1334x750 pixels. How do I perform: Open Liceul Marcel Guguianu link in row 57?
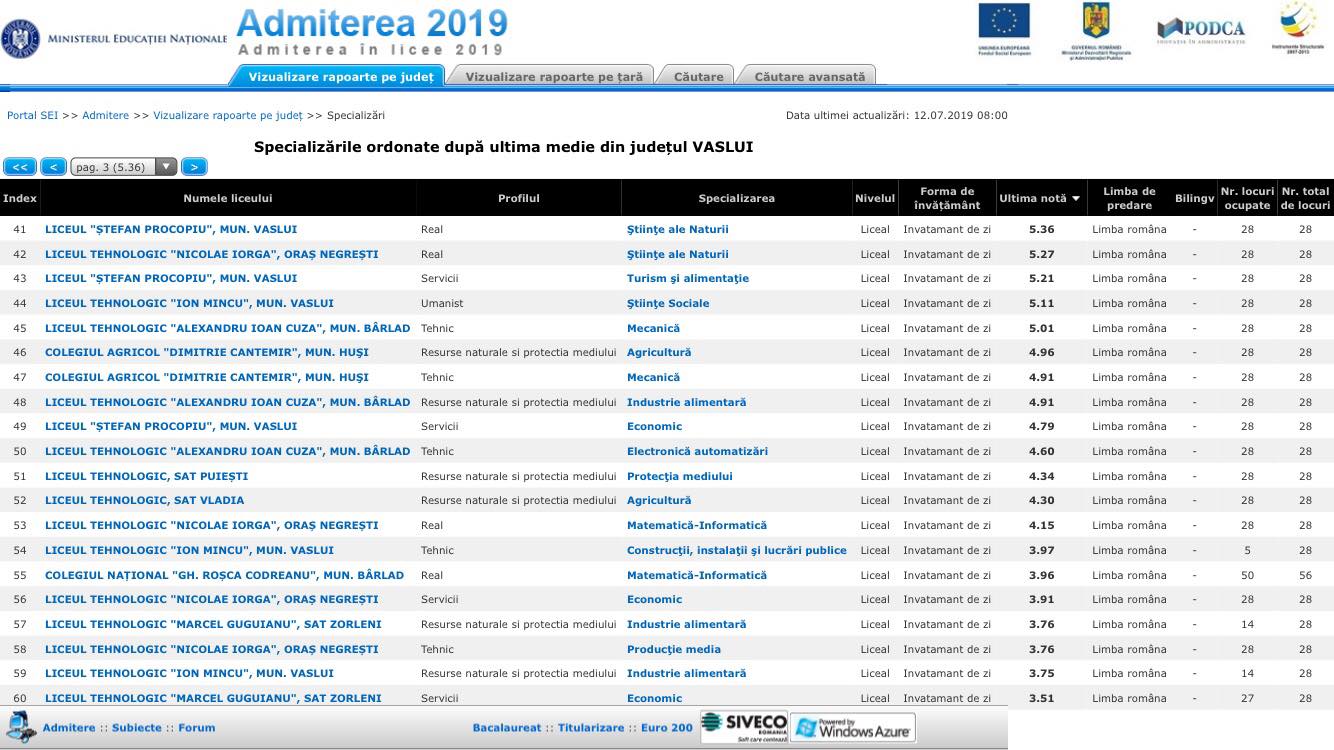tap(213, 624)
